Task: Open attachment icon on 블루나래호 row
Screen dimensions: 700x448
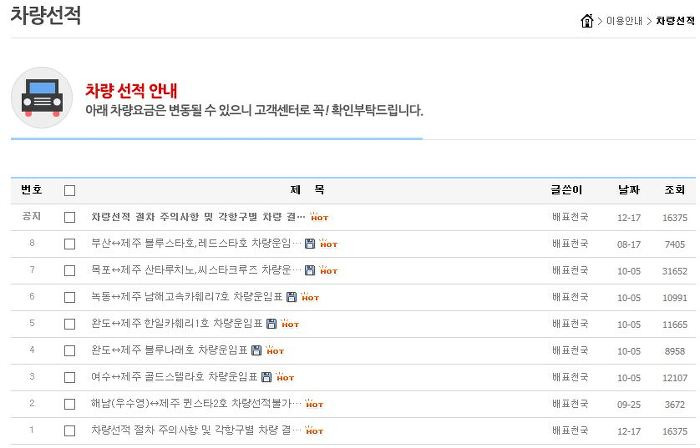Action: pos(256,351)
